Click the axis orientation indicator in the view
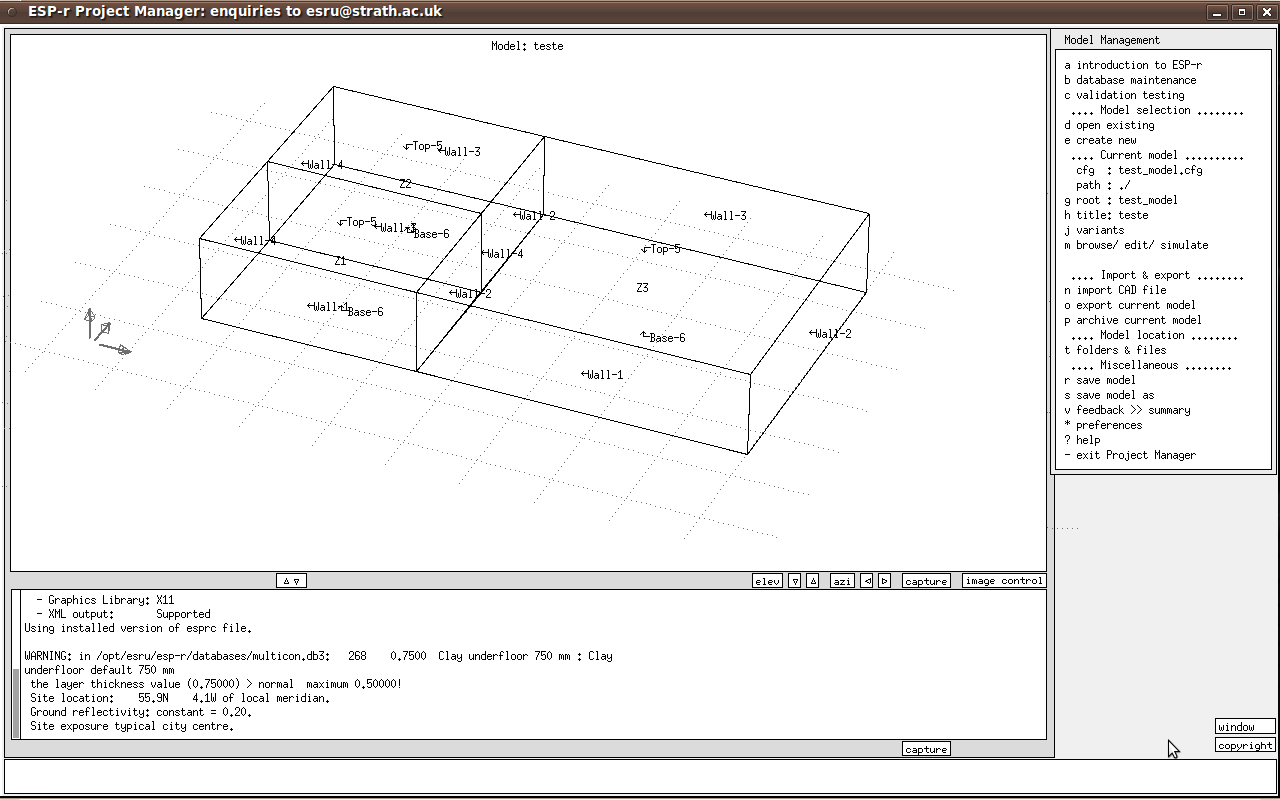This screenshot has height=800, width=1280. [x=106, y=332]
